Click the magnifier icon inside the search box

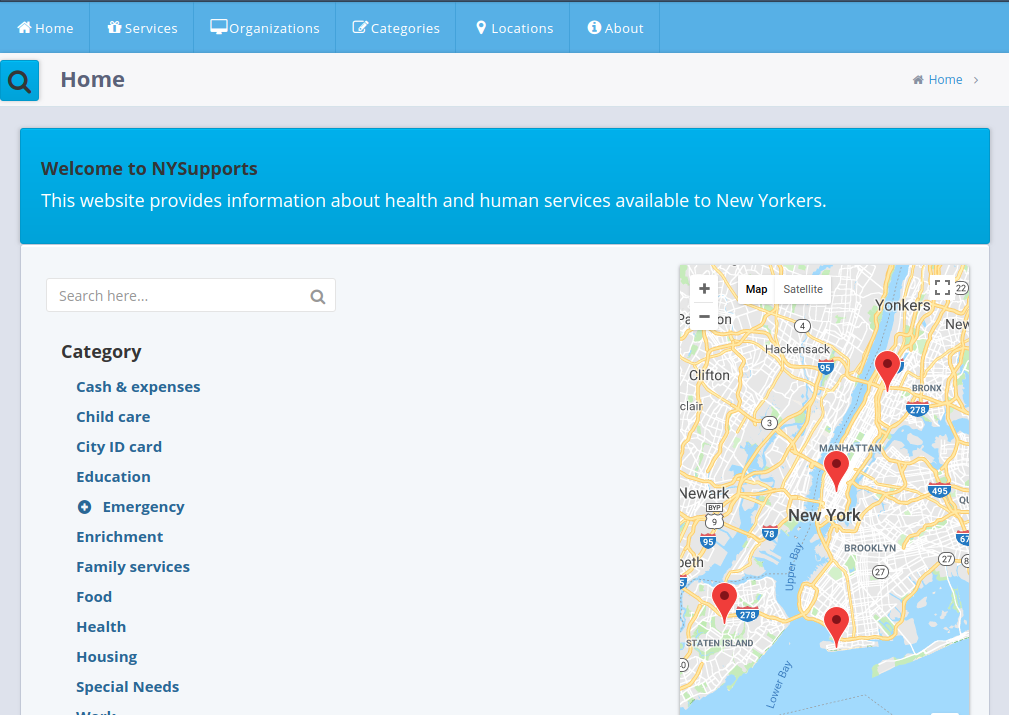point(317,297)
